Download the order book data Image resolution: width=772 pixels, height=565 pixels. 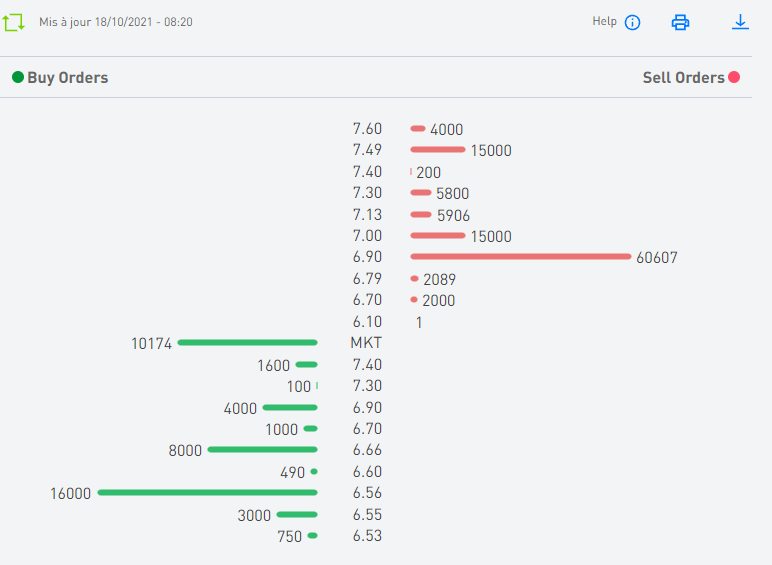click(x=740, y=21)
